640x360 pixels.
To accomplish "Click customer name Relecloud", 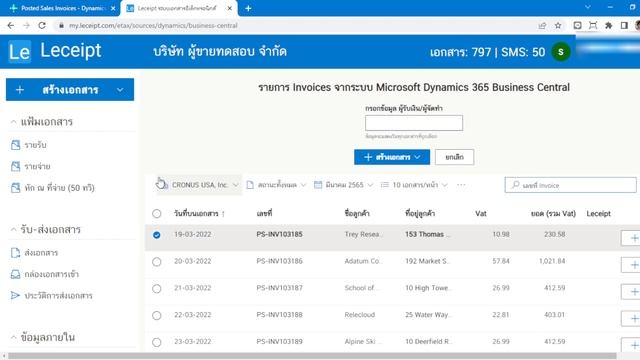I will 360,315.
